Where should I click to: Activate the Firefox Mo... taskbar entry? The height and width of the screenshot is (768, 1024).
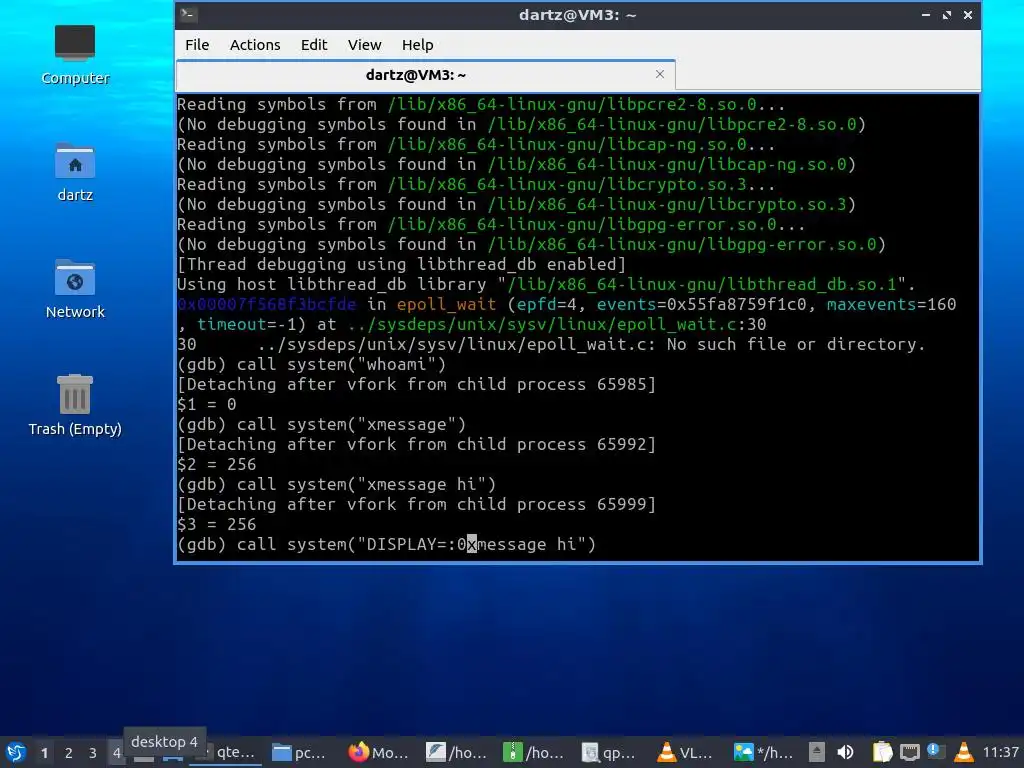pos(379,753)
